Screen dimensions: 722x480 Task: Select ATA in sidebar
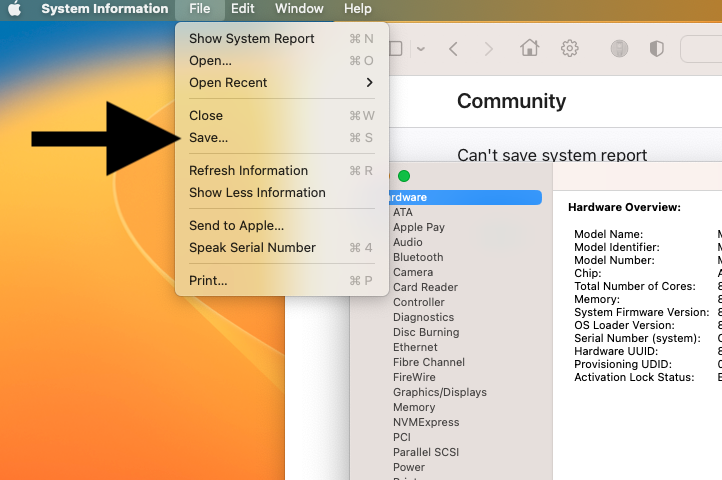click(x=403, y=212)
